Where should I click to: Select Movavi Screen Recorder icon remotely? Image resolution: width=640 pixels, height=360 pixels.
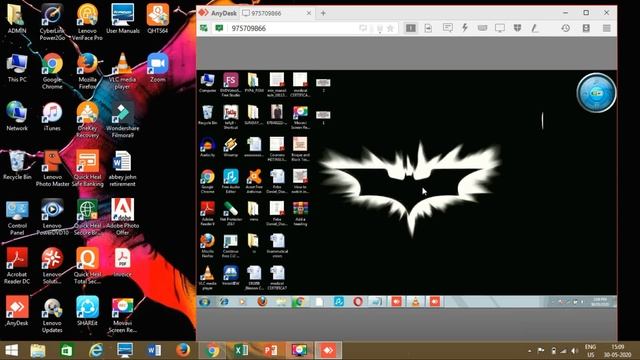click(300, 117)
